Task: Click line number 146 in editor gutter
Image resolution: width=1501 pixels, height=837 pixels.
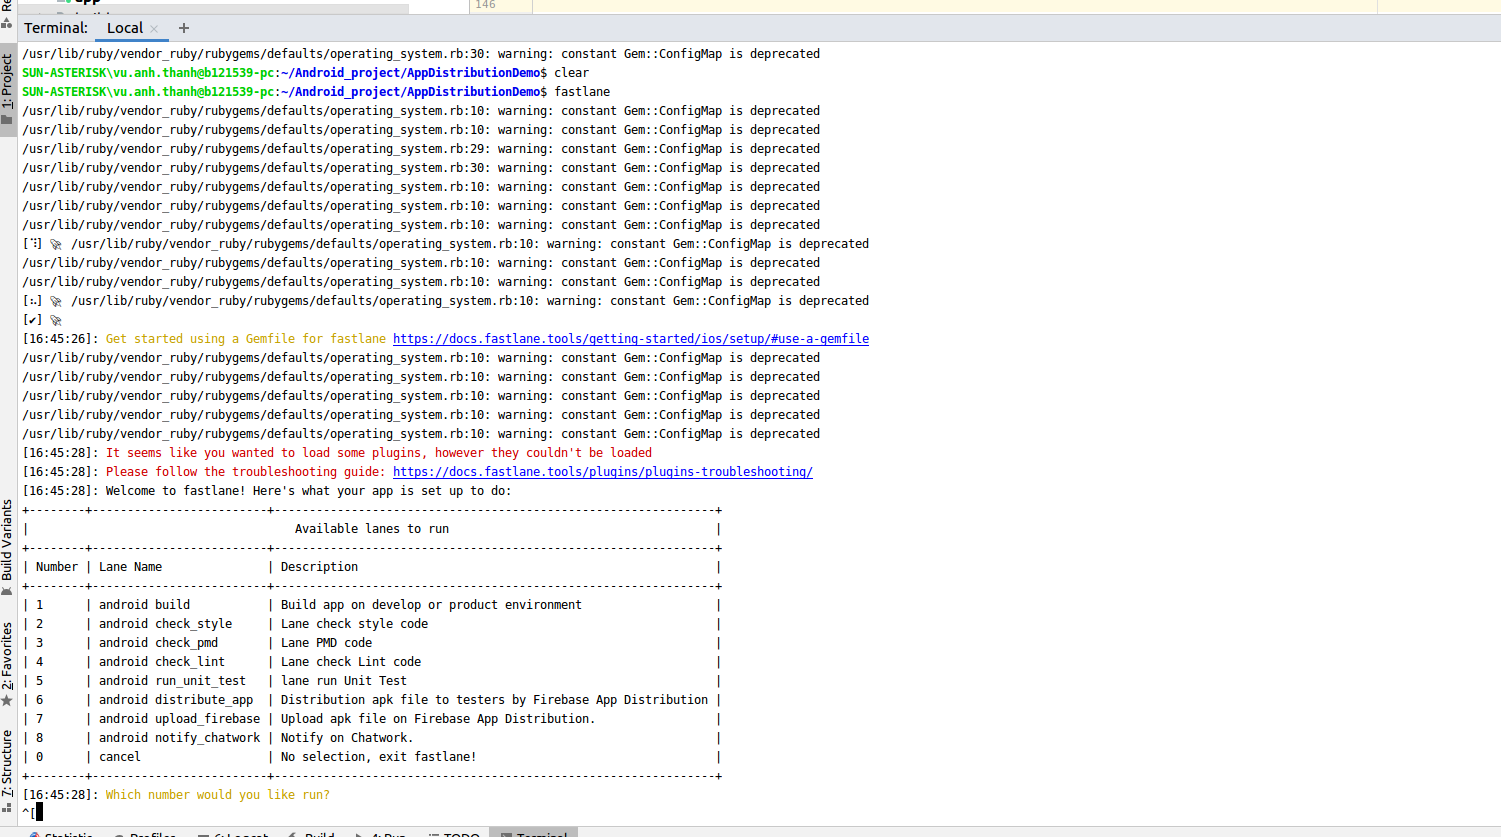Action: tap(485, 5)
